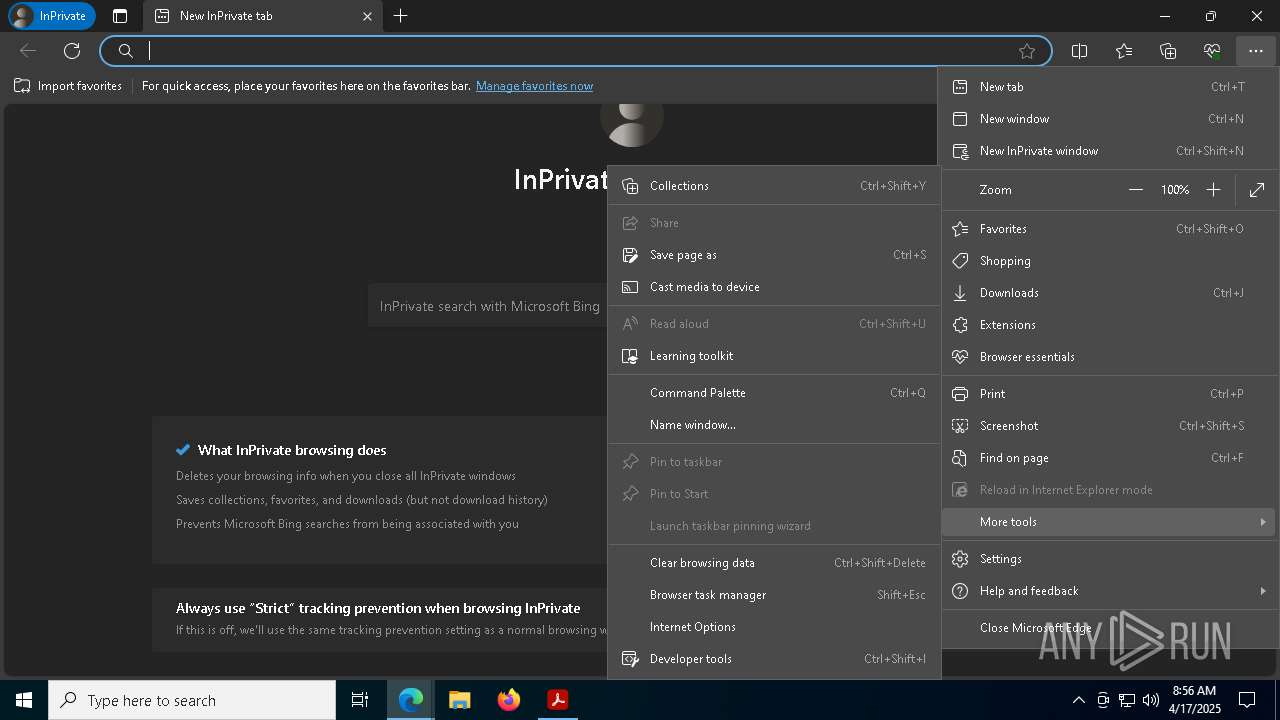Screen dimensions: 1280x720
Task: Open Developer tools entry
Action: (774, 659)
